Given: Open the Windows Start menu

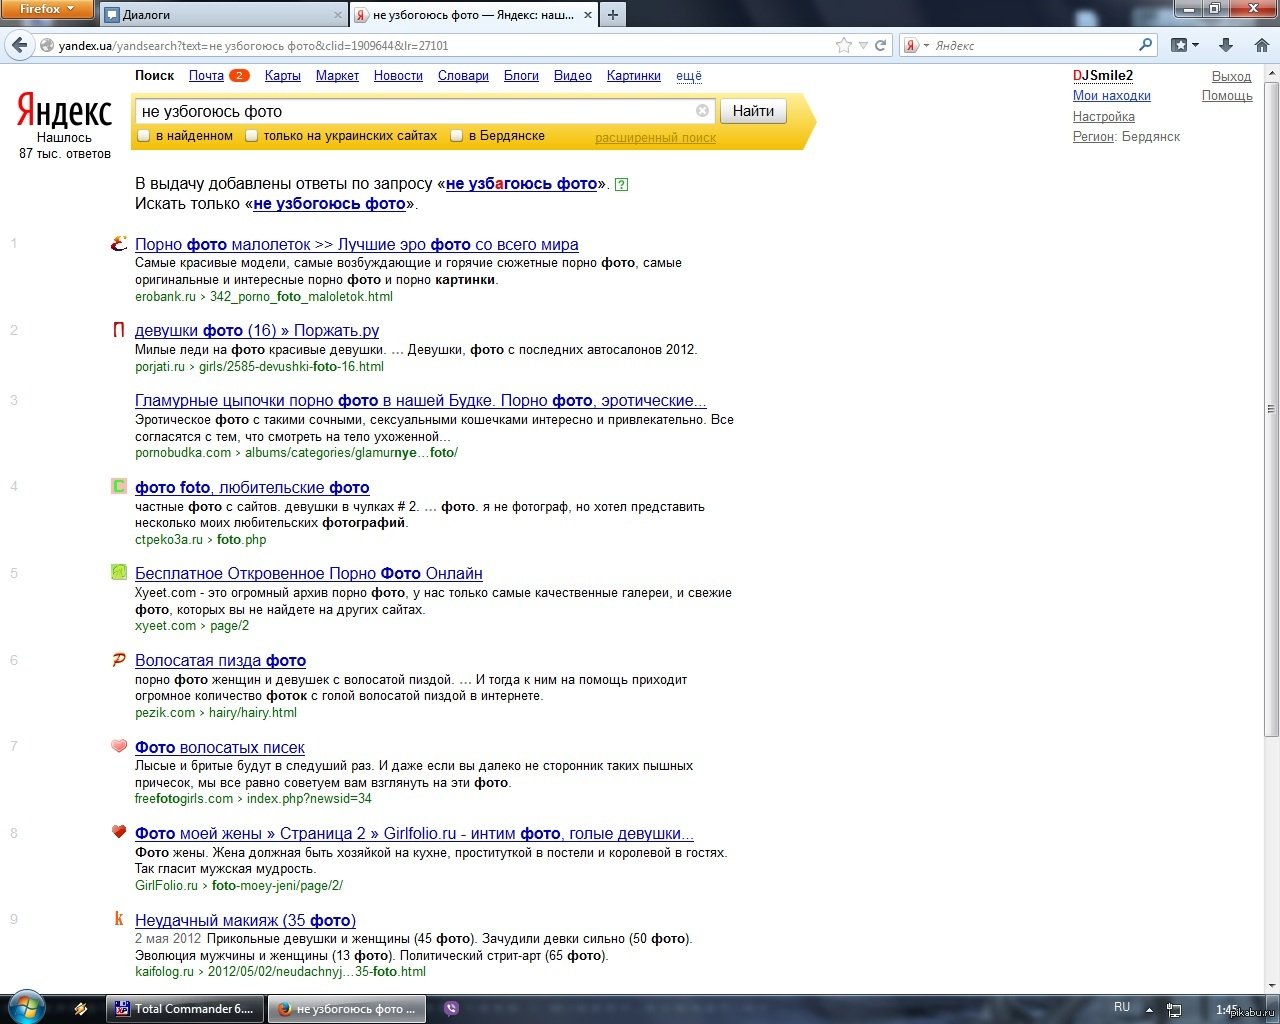Looking at the screenshot, I should coord(26,1009).
